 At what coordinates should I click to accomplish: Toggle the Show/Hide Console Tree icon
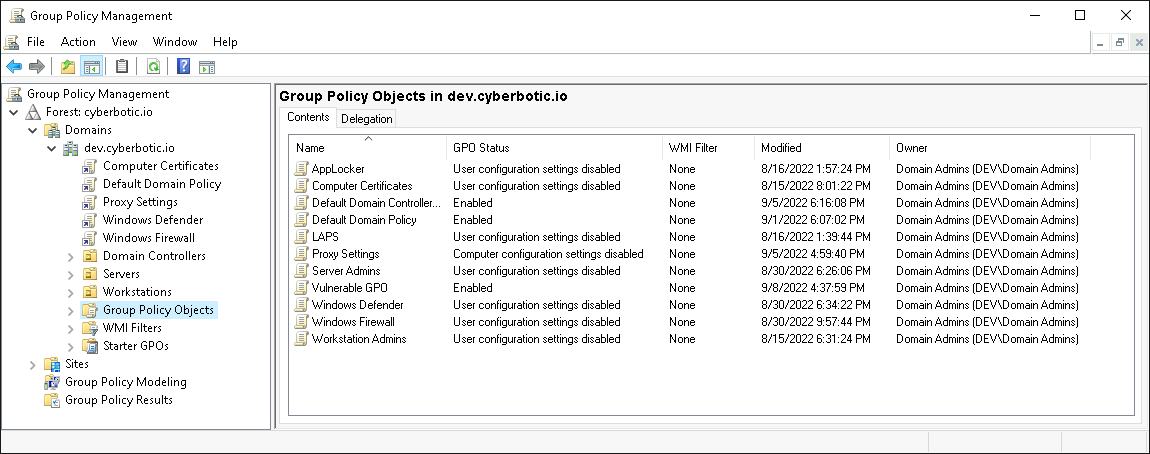(91, 67)
